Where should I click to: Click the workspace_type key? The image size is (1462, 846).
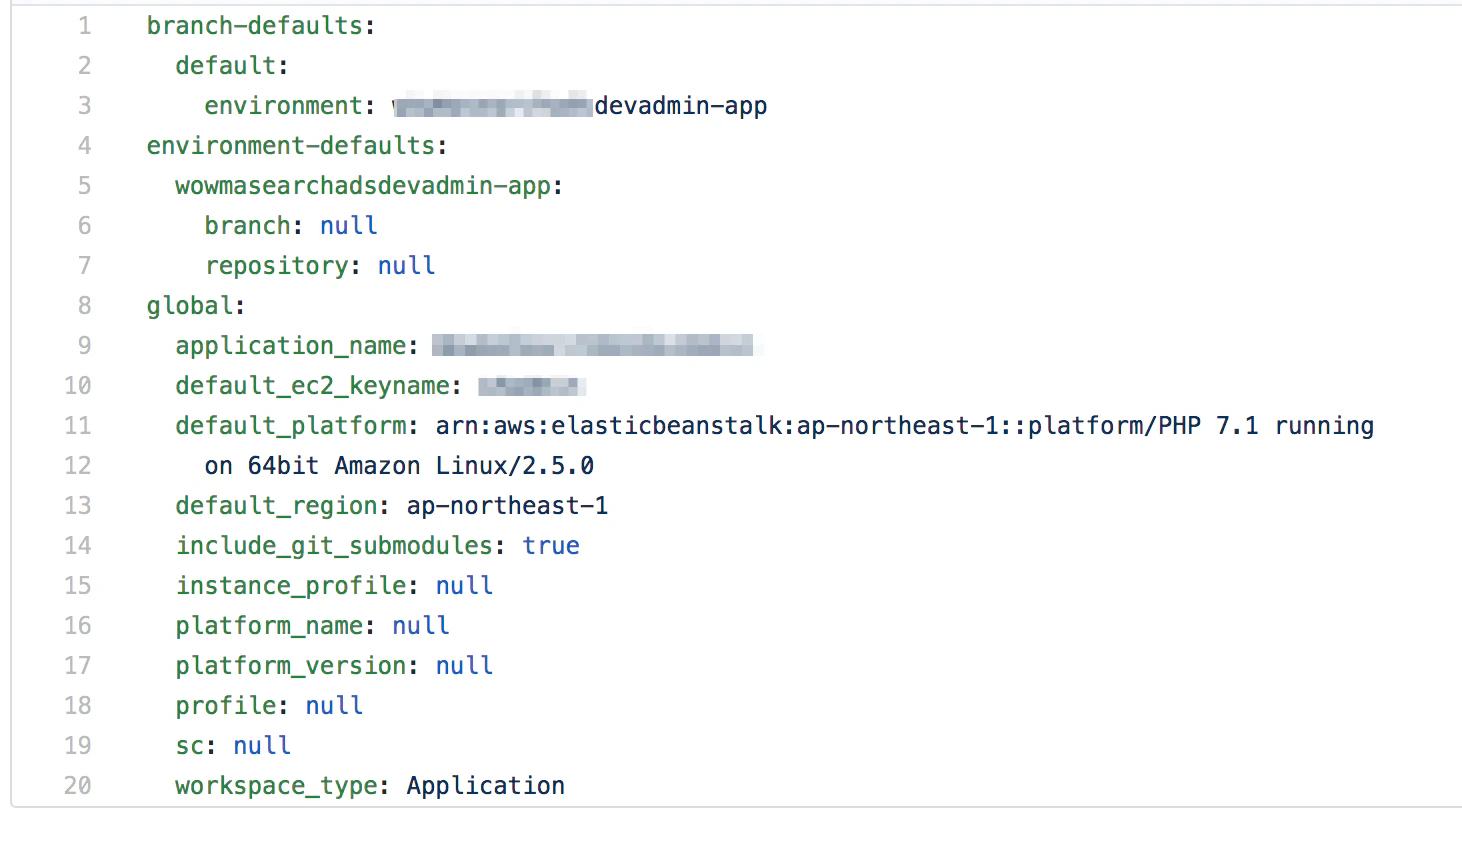[276, 786]
